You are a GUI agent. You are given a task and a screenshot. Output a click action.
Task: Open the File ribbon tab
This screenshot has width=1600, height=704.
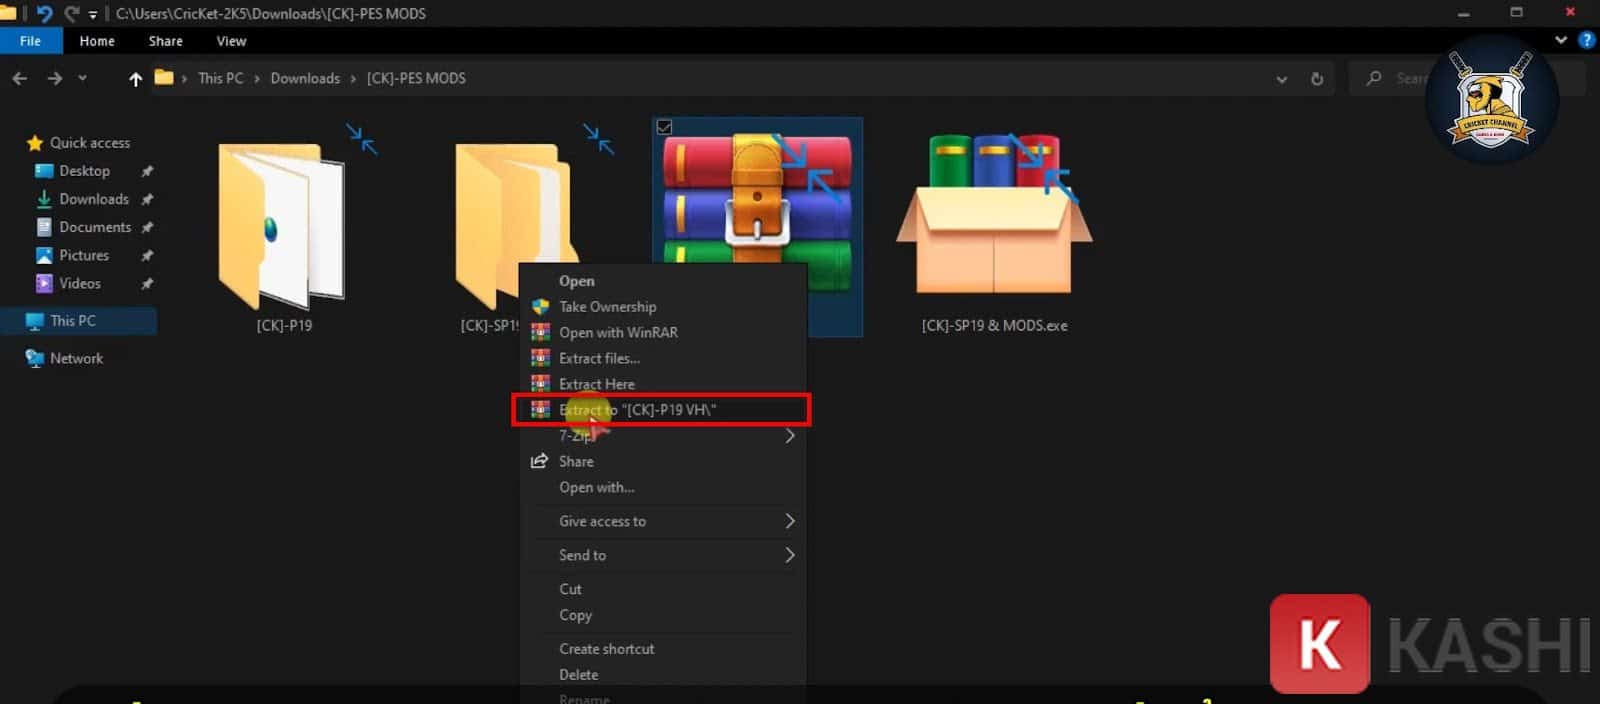click(x=31, y=41)
